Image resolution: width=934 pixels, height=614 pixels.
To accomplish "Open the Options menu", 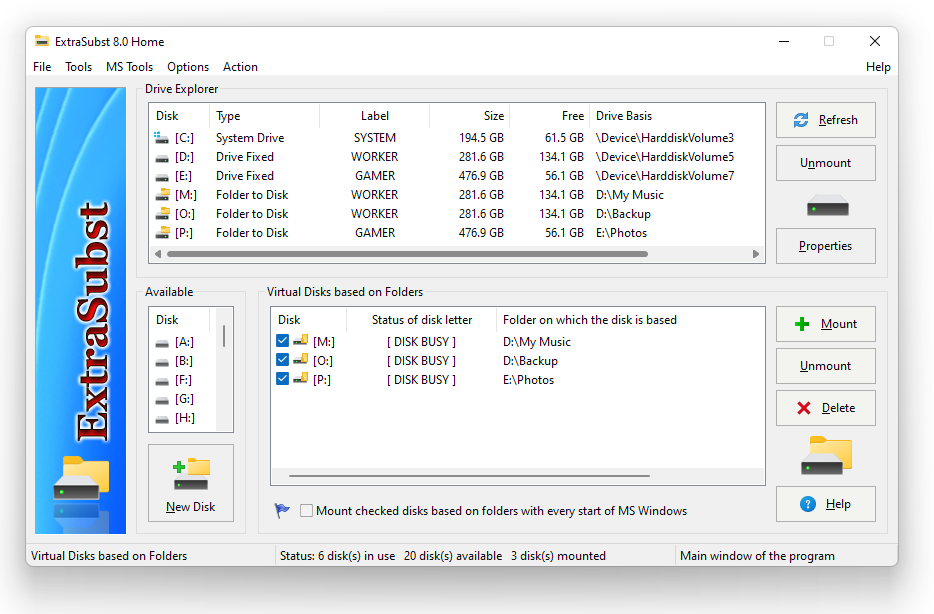I will [188, 67].
